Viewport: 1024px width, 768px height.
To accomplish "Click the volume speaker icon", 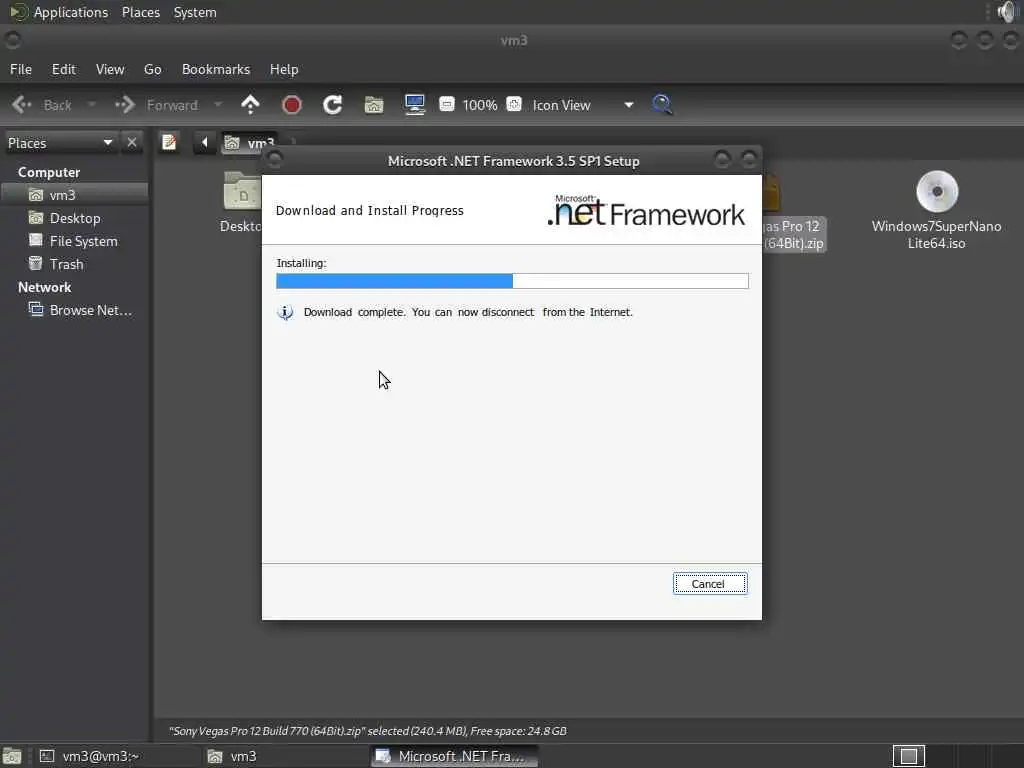I will (1008, 12).
